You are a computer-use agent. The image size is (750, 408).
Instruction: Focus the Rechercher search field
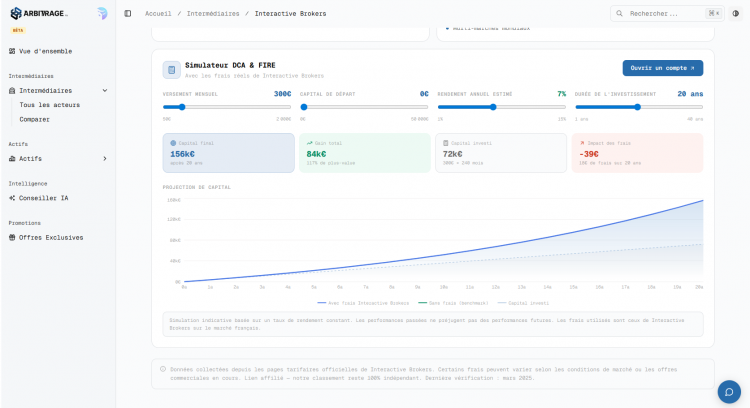tap(667, 13)
